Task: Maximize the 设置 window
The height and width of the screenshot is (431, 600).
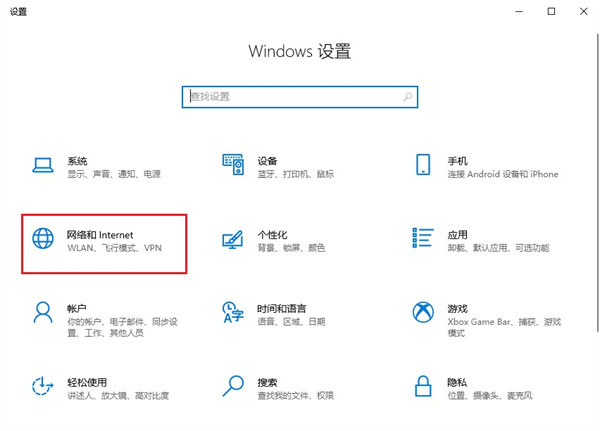Action: point(551,11)
